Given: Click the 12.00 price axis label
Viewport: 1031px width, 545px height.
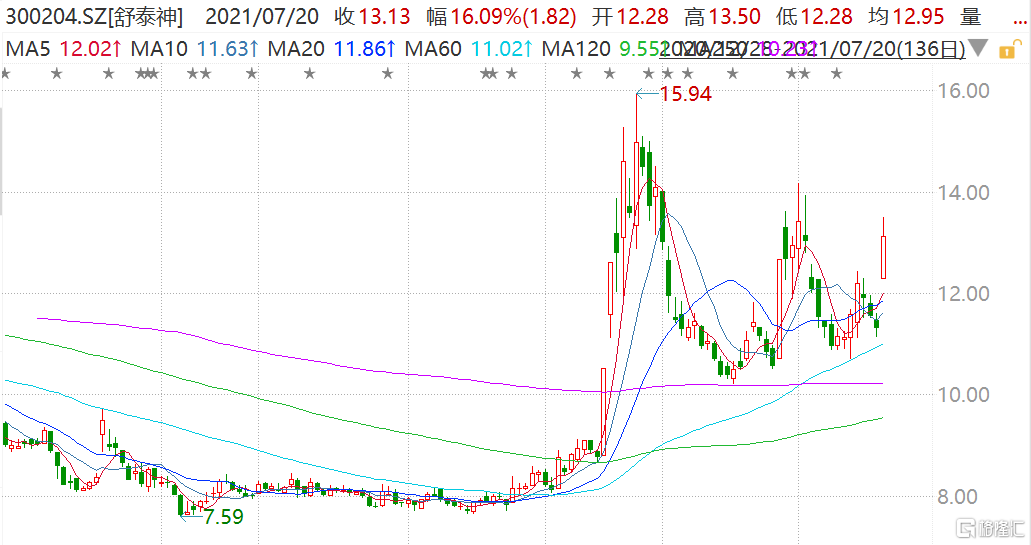Looking at the screenshot, I should coord(963,294).
